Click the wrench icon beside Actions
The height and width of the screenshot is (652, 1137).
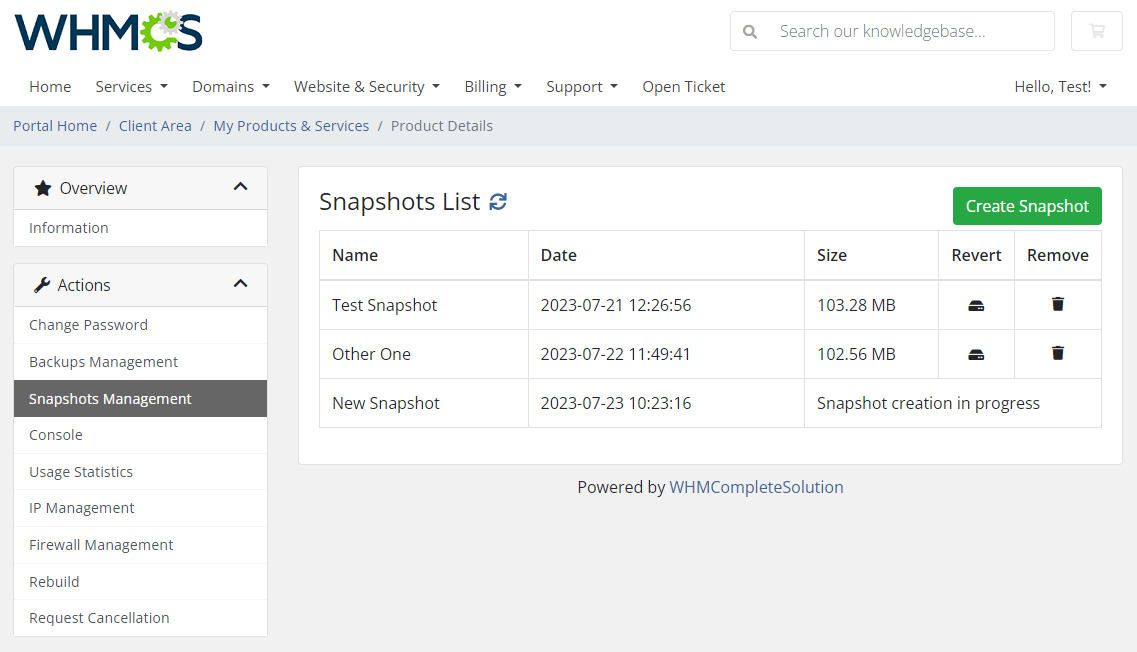(x=40, y=284)
